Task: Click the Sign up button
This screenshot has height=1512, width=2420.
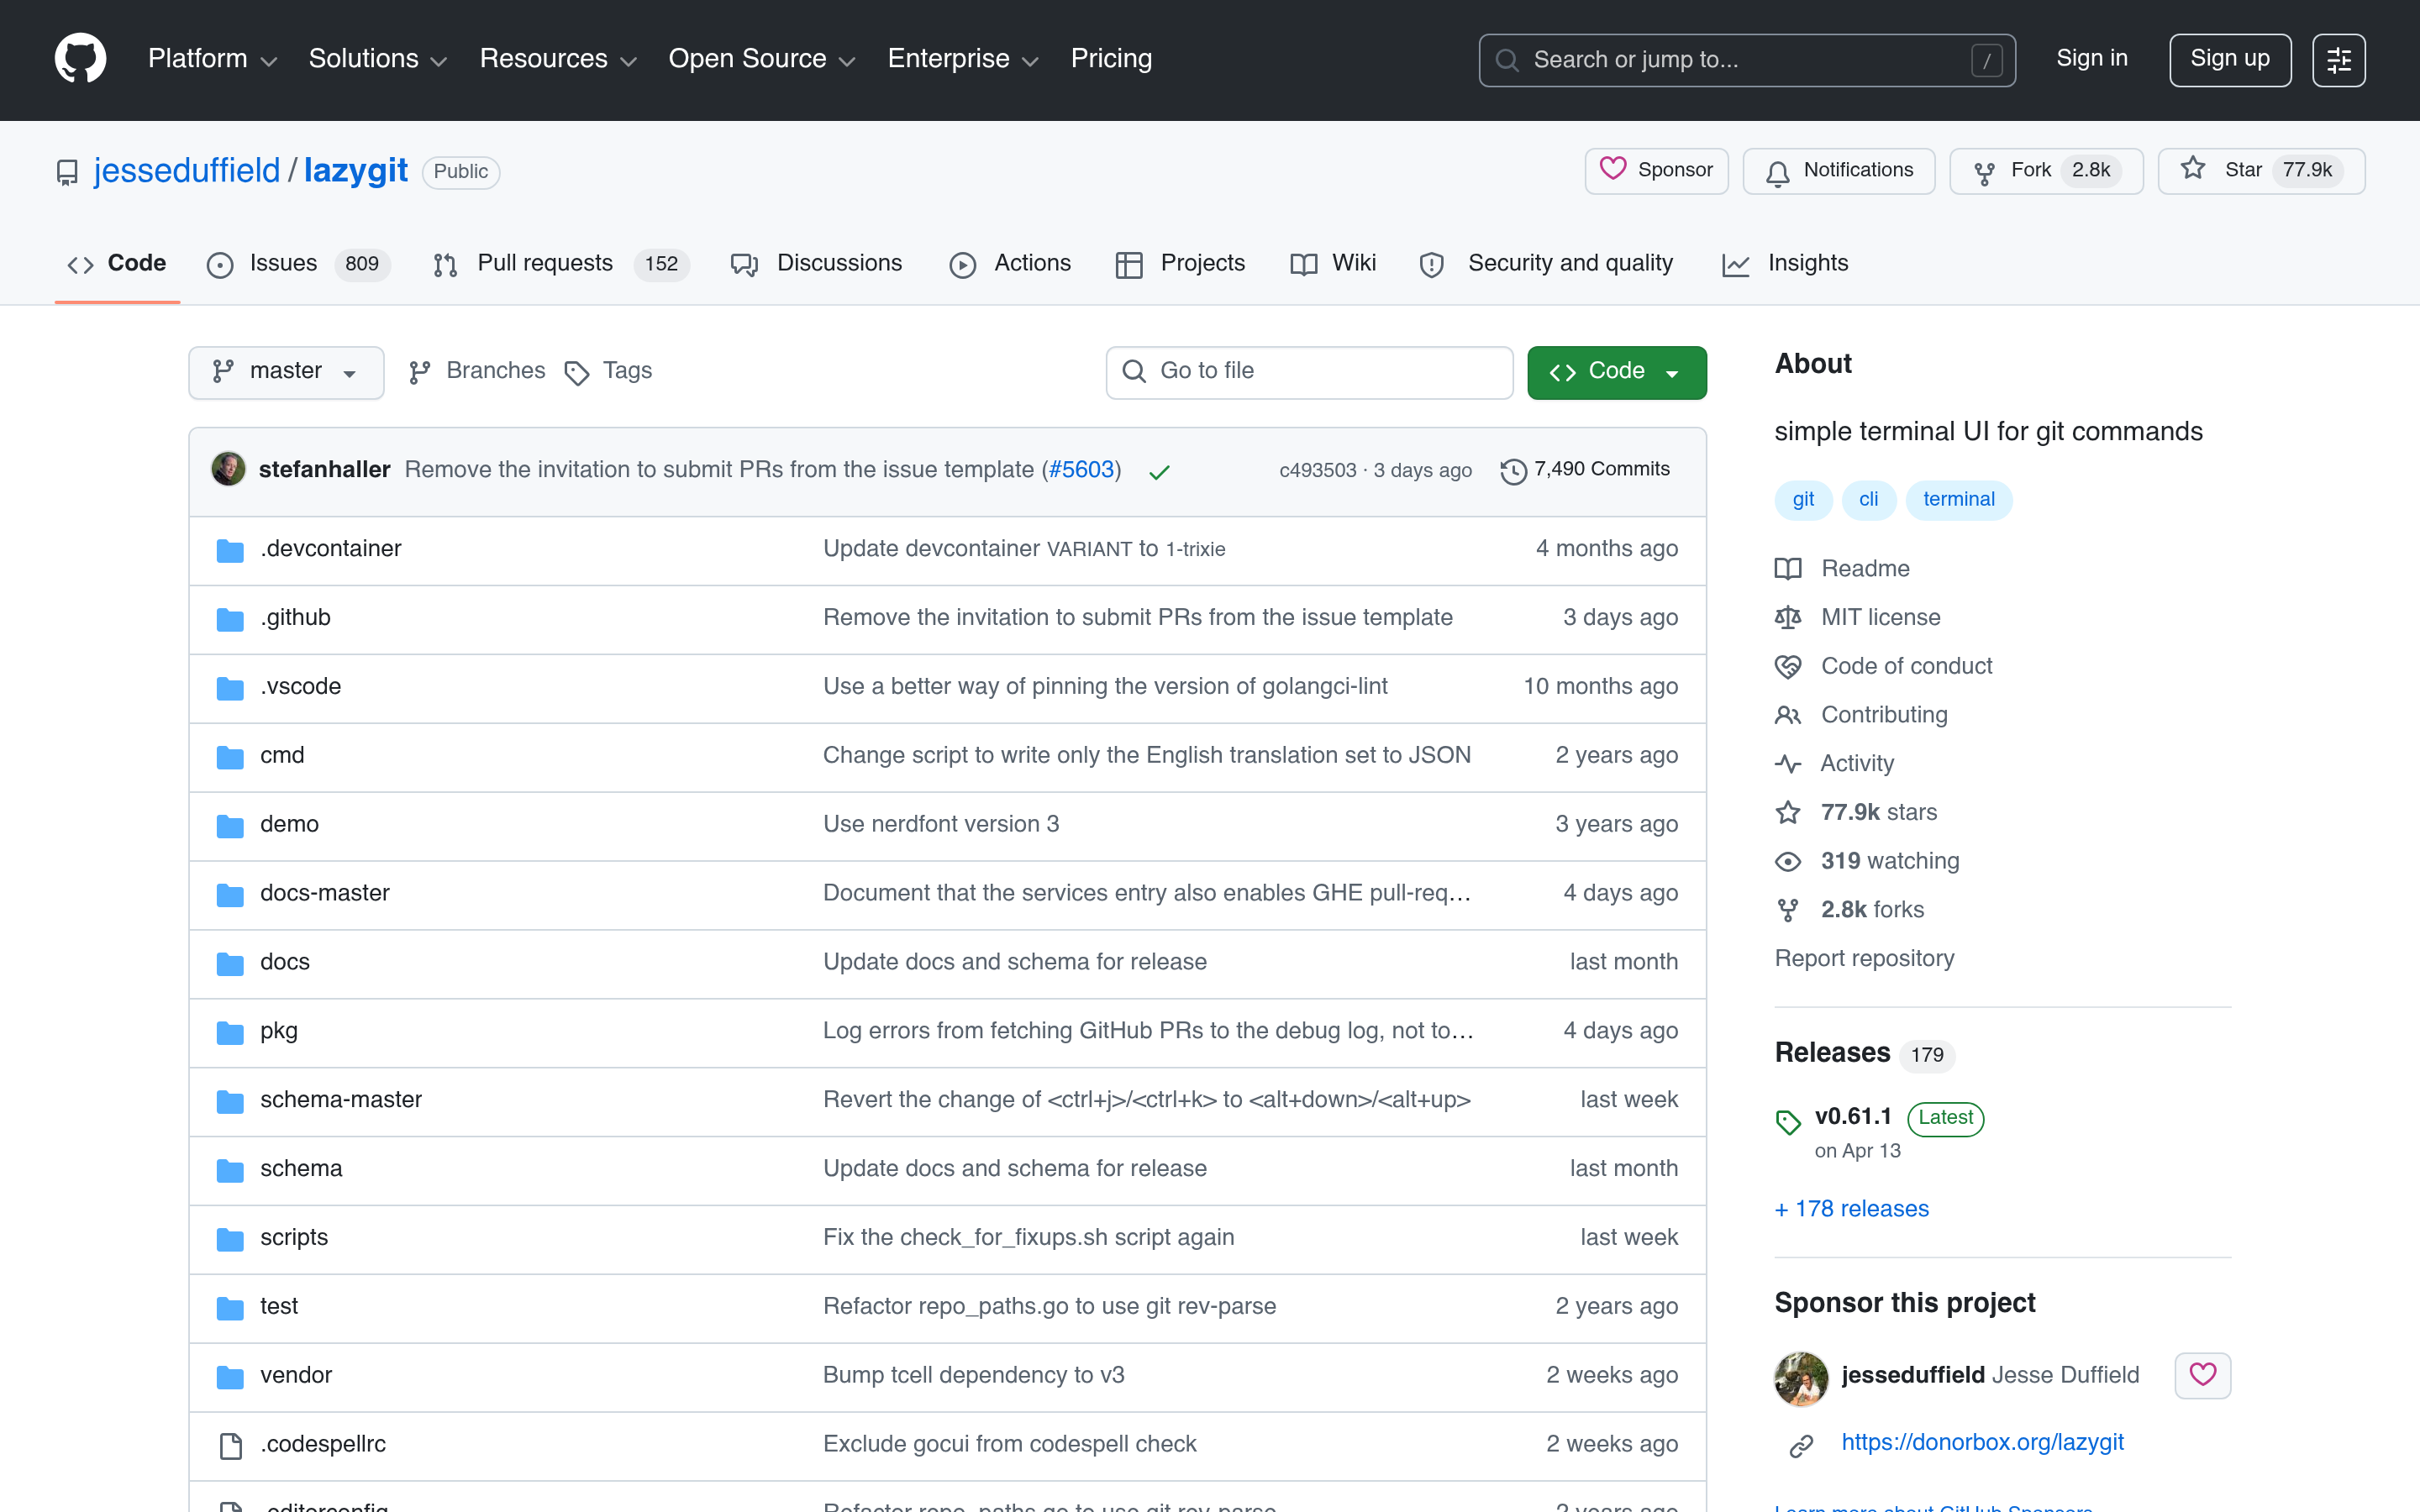Action: [2229, 60]
